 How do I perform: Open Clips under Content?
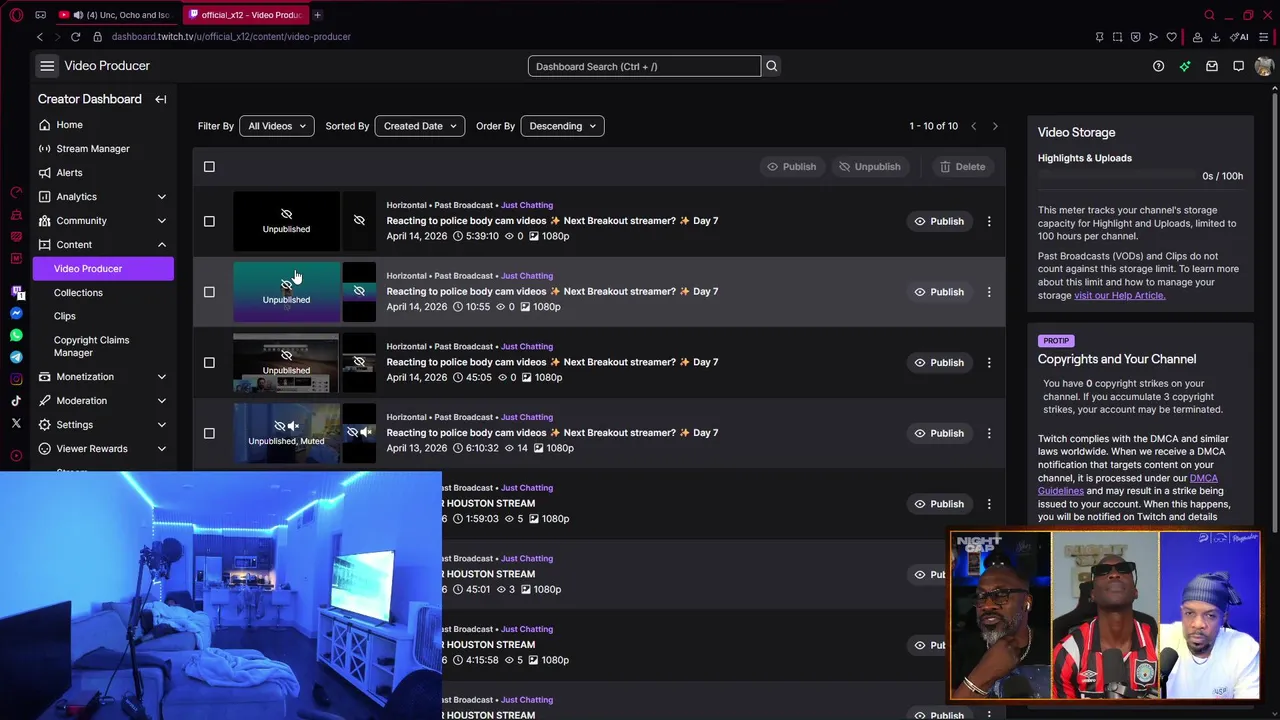(65, 316)
